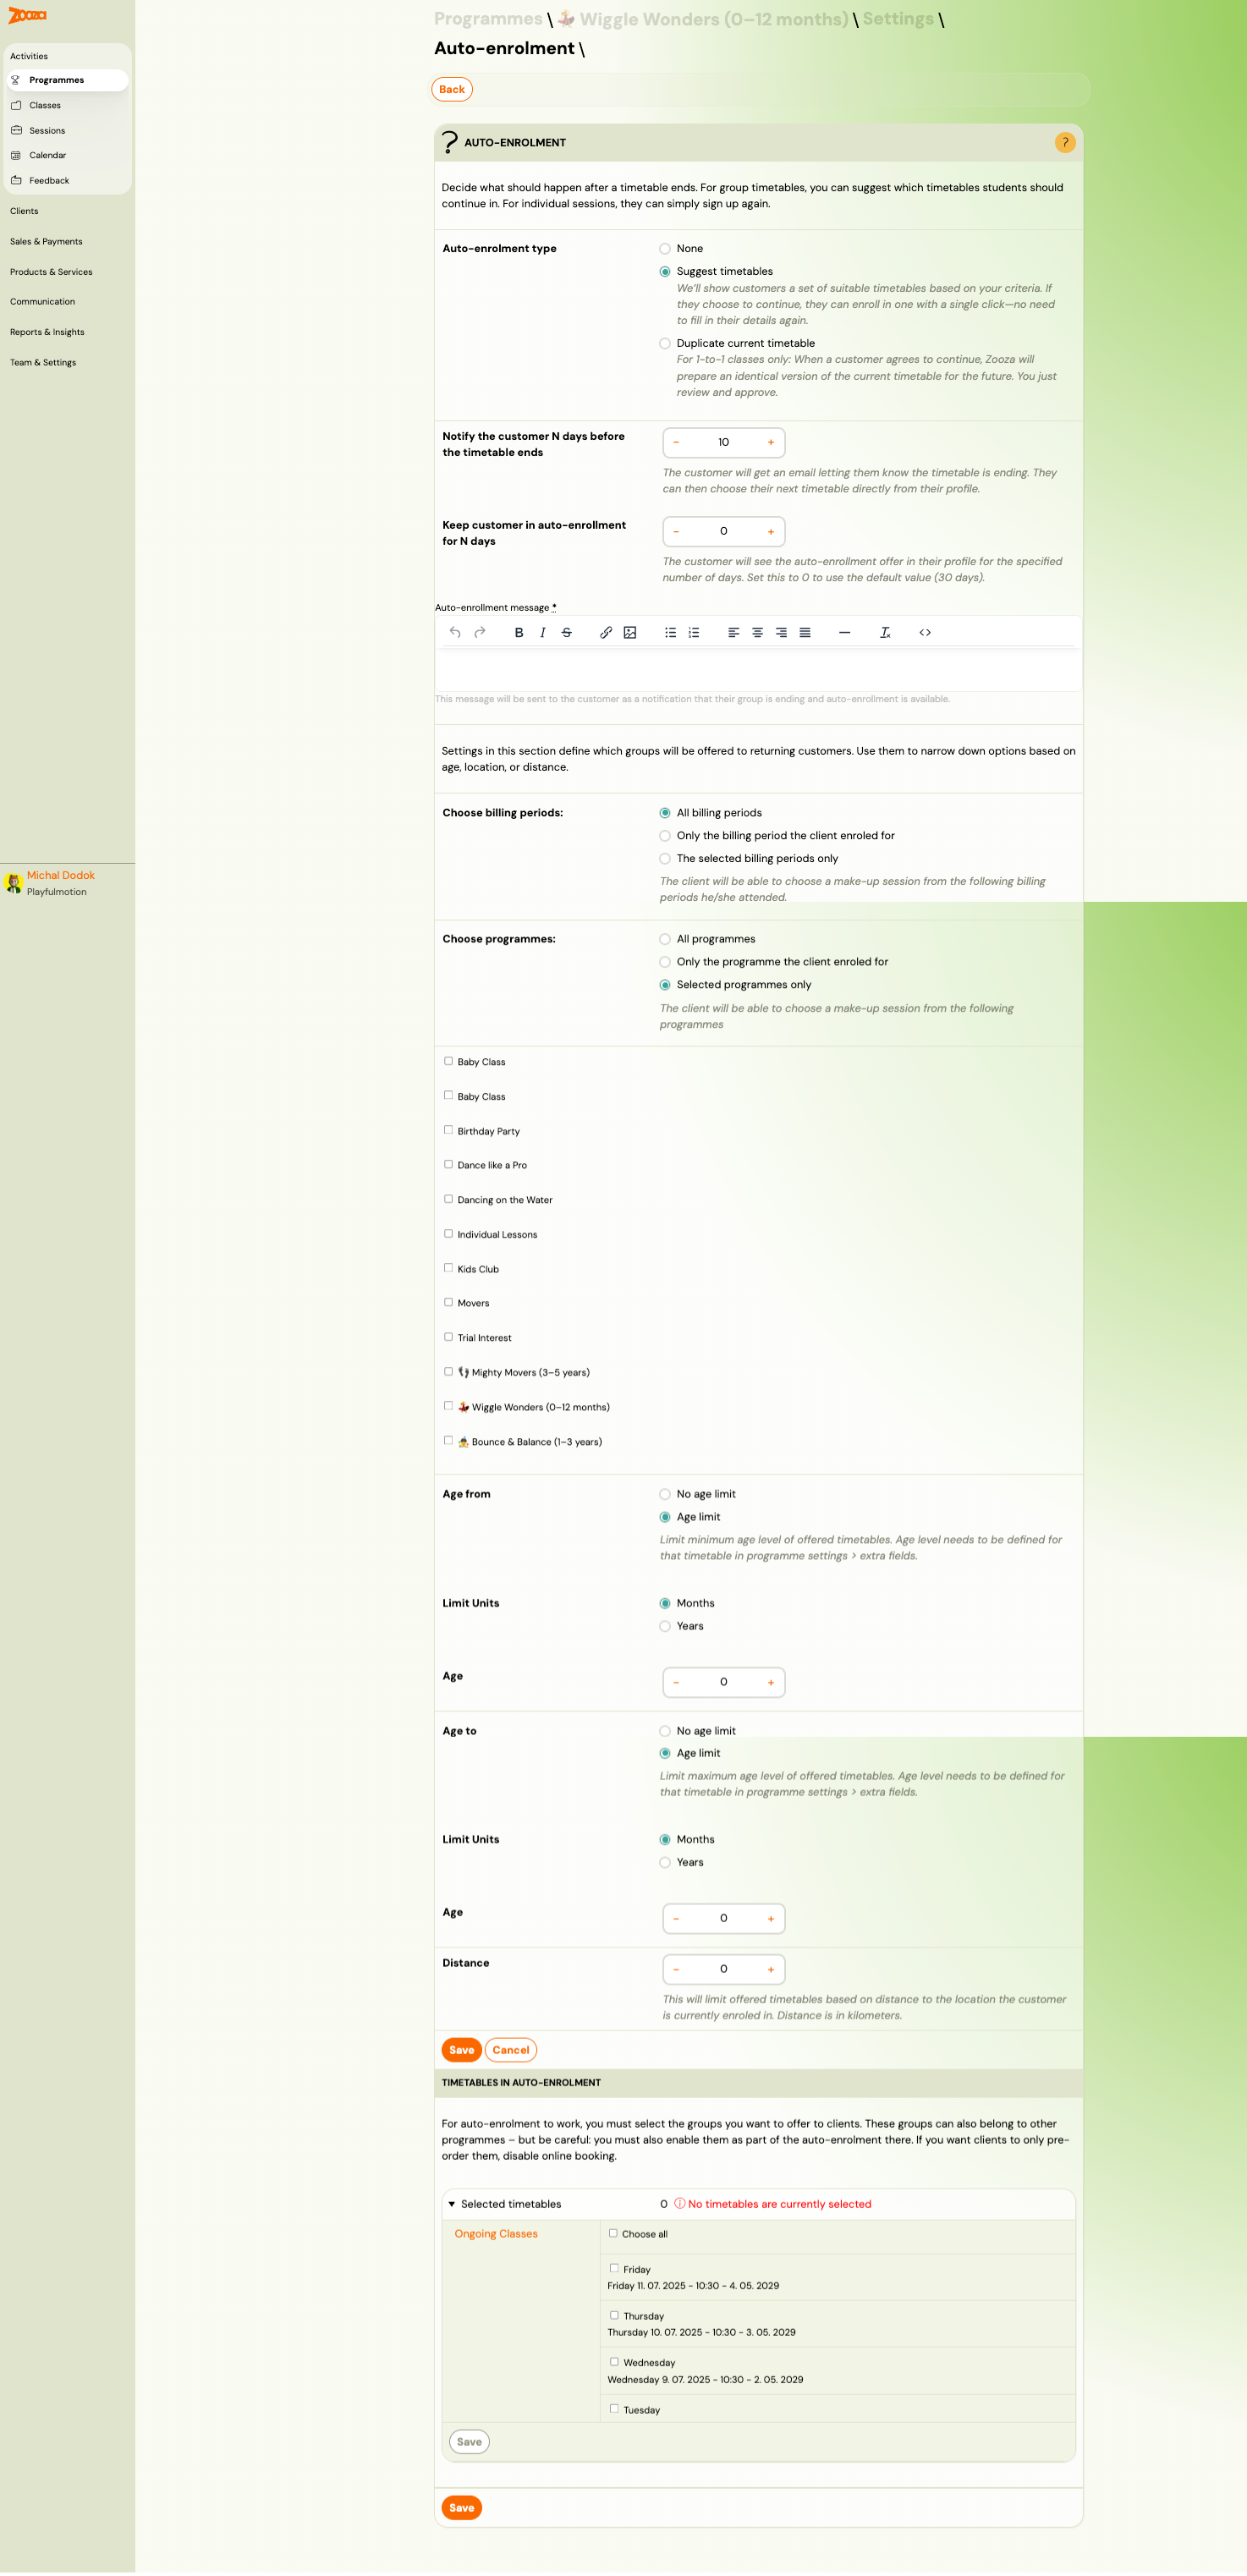Click the Distance number field
1247x2576 pixels.
(x=723, y=1969)
